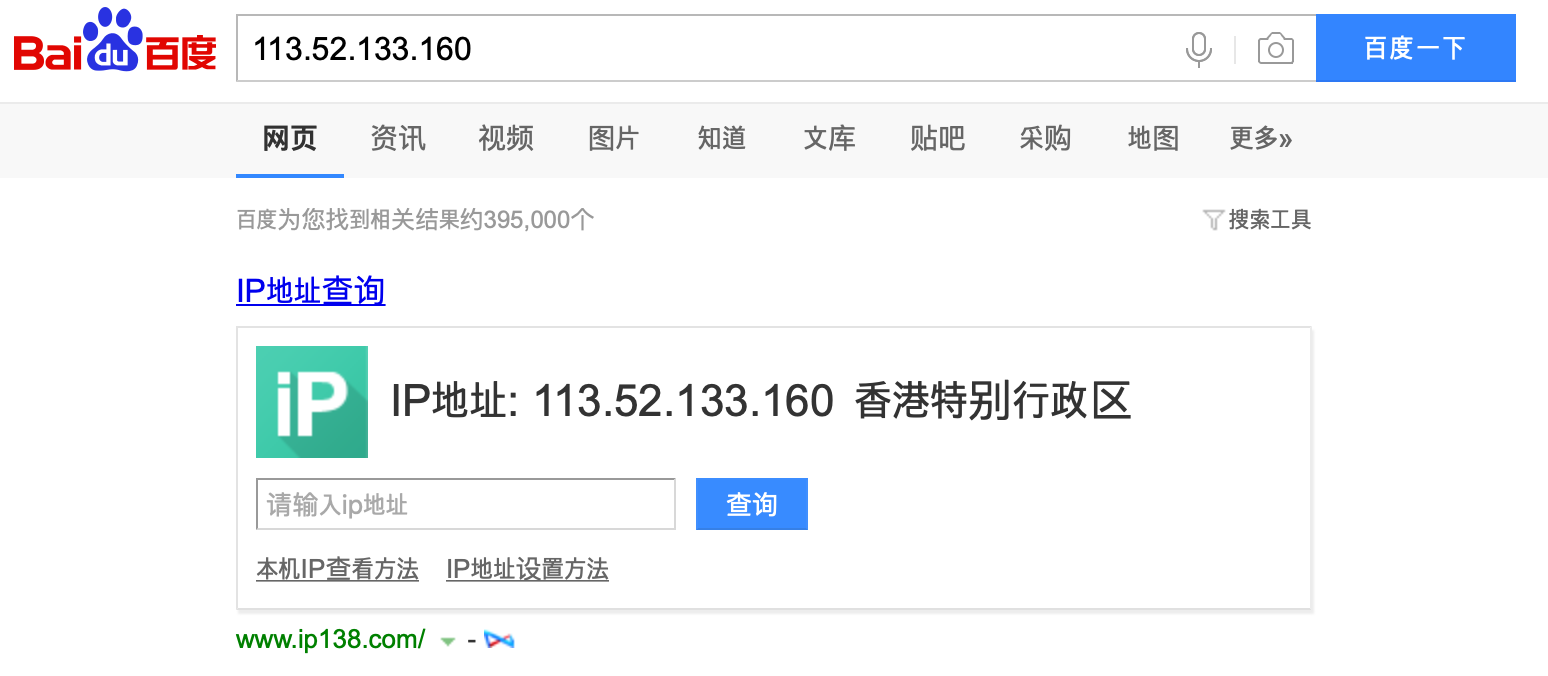
Task: Expand the green dropdown arrow after ip138 URL
Action: (x=448, y=640)
